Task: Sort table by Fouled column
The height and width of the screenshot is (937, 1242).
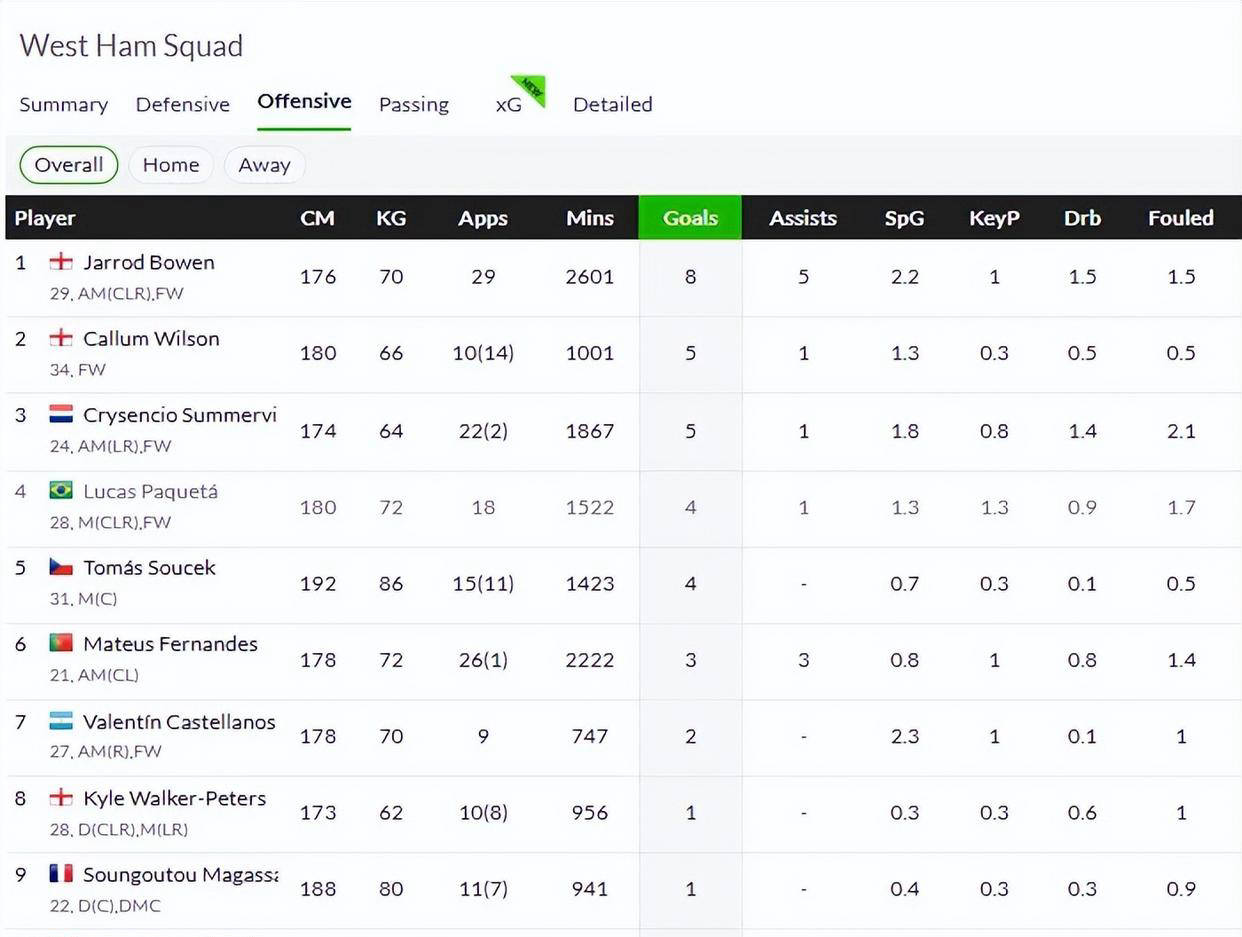Action: tap(1181, 218)
